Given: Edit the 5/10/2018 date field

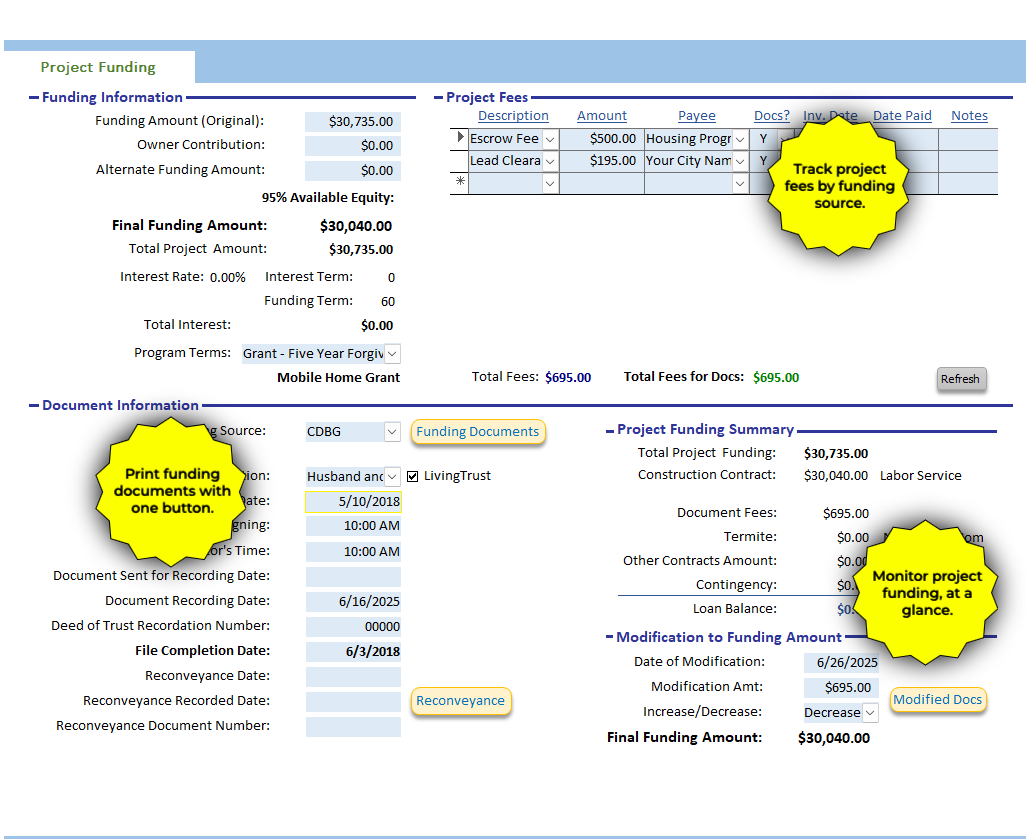Looking at the screenshot, I should 353,502.
